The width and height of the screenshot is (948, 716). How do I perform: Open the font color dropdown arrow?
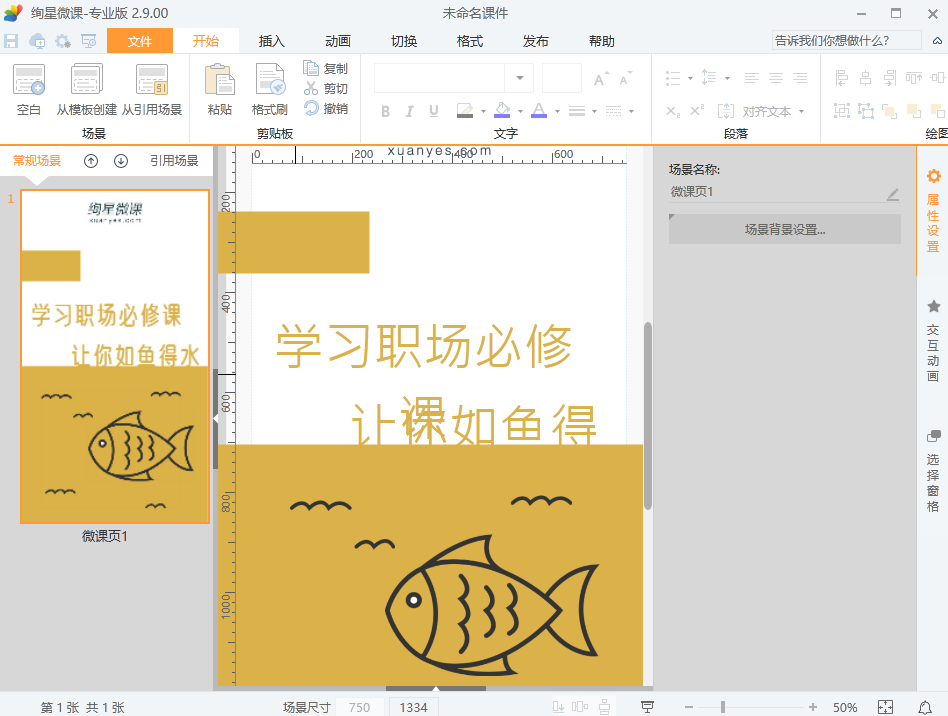[x=556, y=111]
